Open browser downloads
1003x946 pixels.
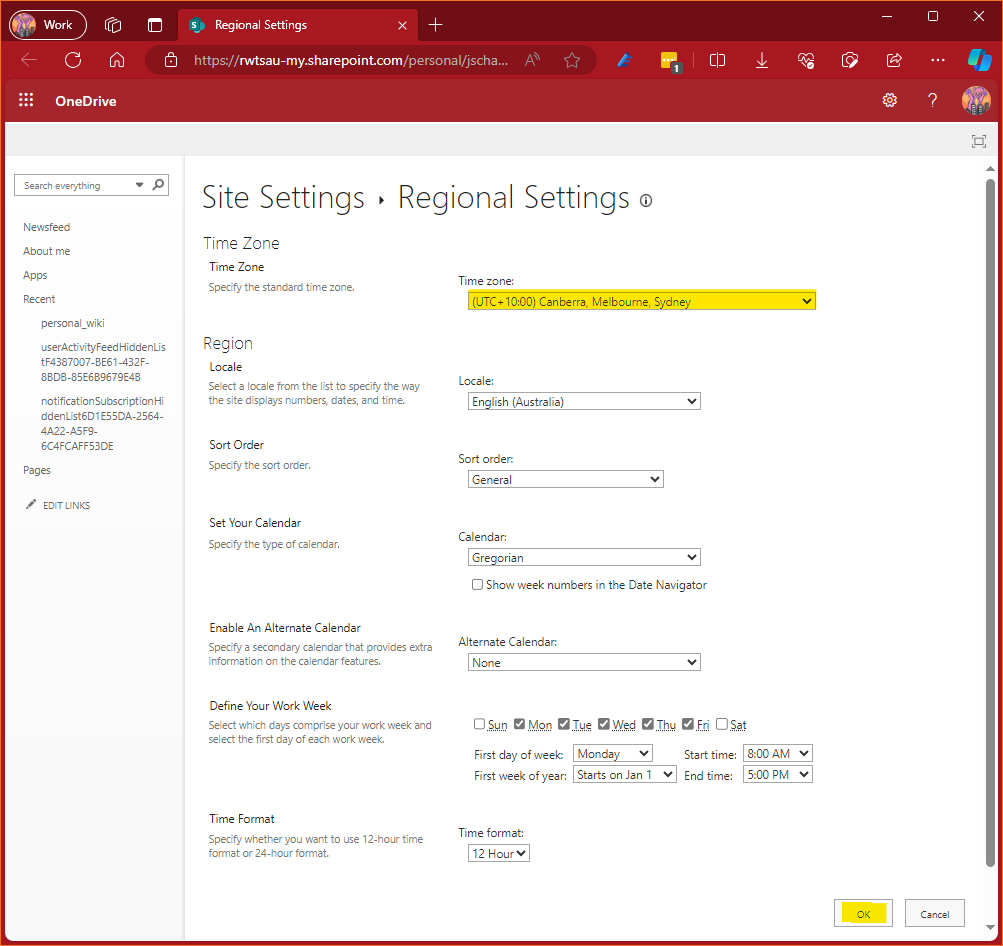pyautogui.click(x=762, y=60)
